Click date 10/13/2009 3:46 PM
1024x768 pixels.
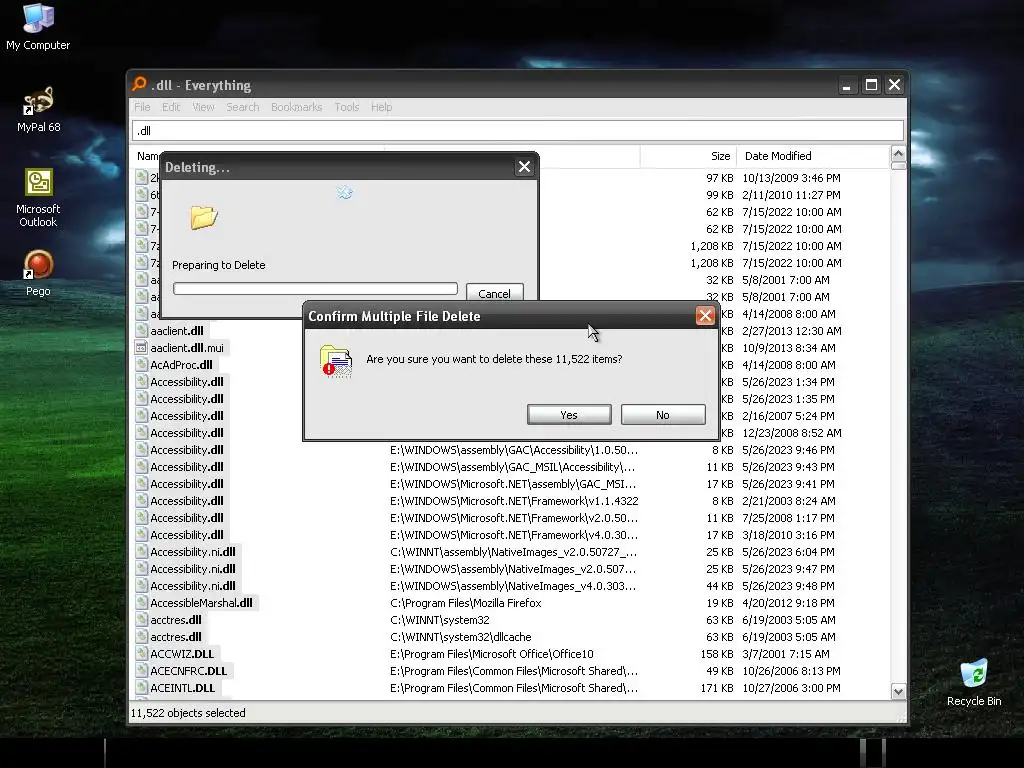click(792, 178)
